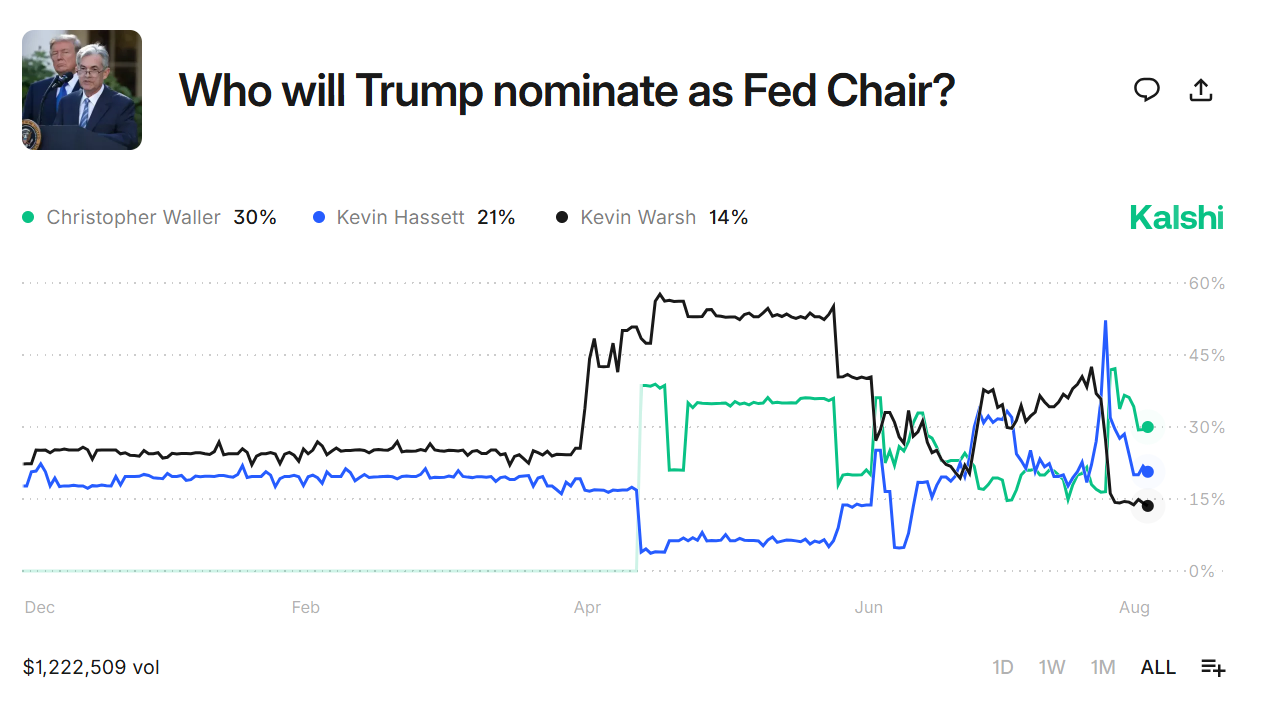The image size is (1276, 708).
Task: Click the Kalshi logo
Action: coord(1176,217)
